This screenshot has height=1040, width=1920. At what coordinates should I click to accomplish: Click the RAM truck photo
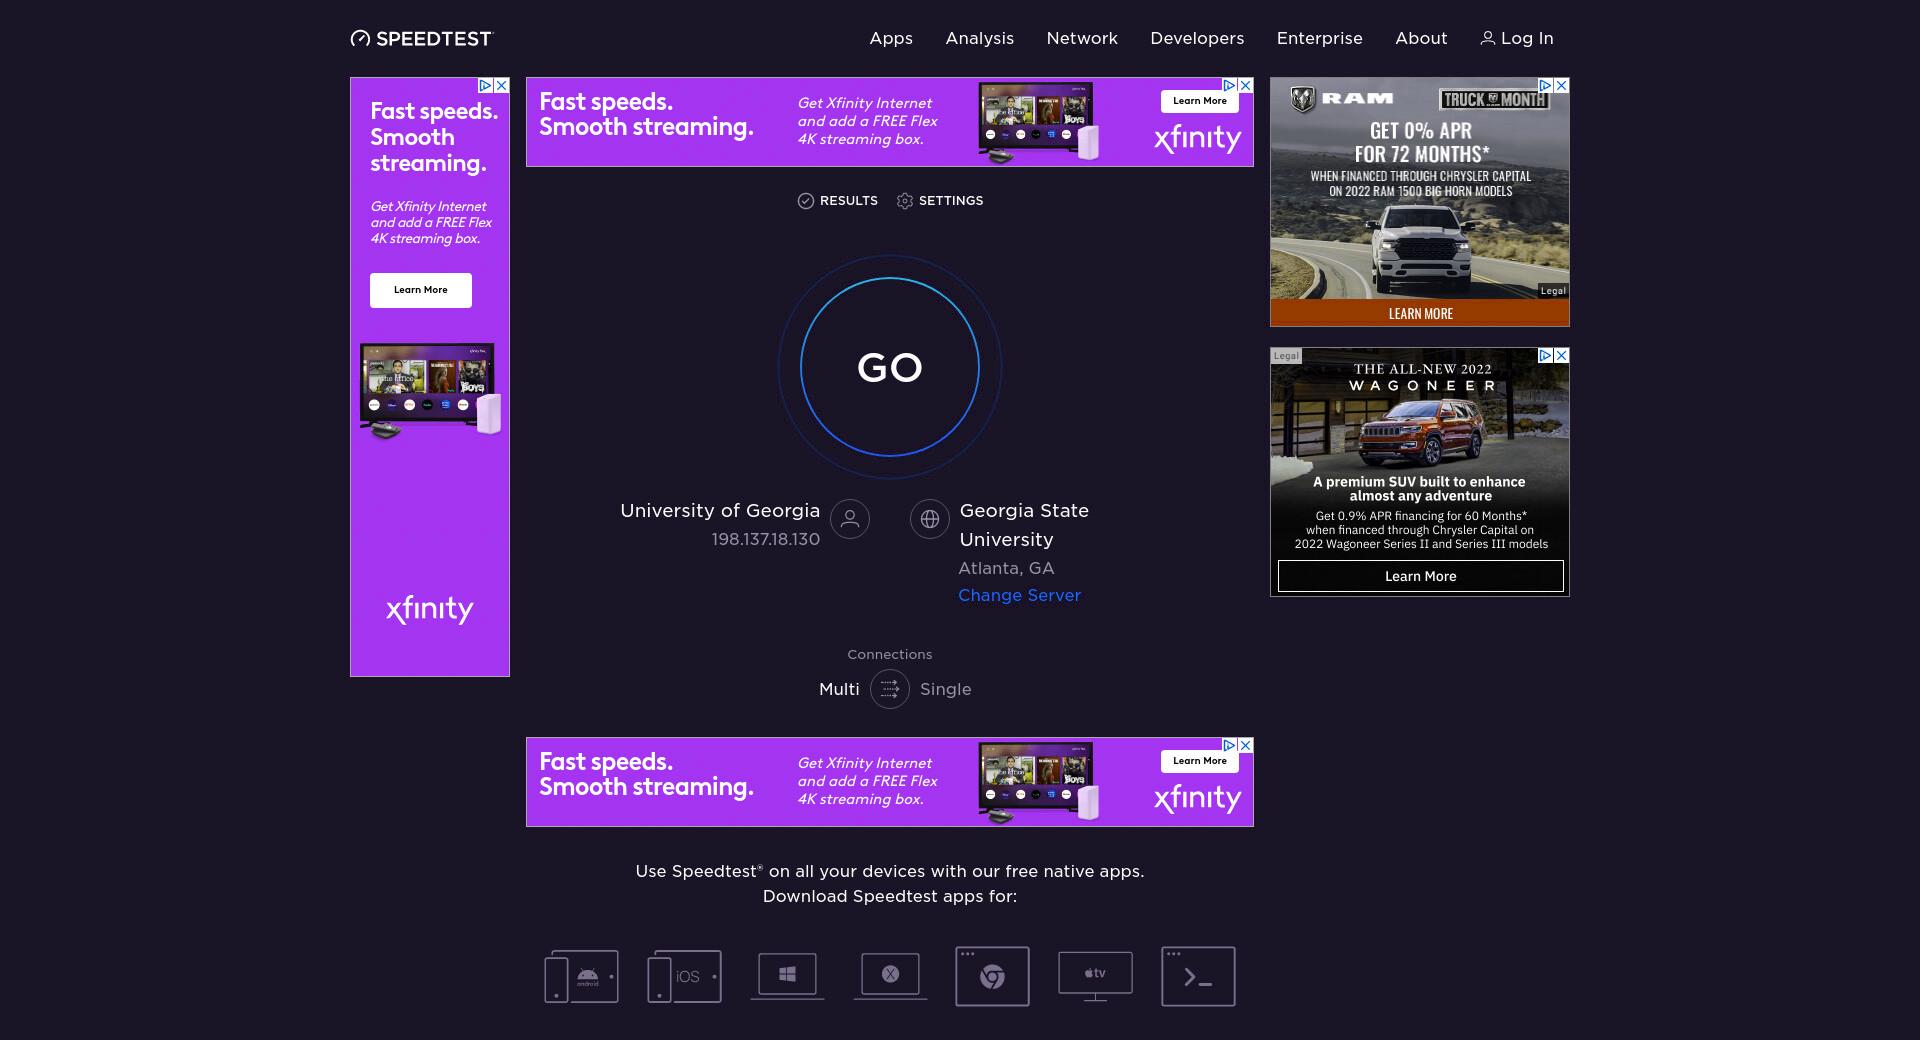pyautogui.click(x=1421, y=247)
